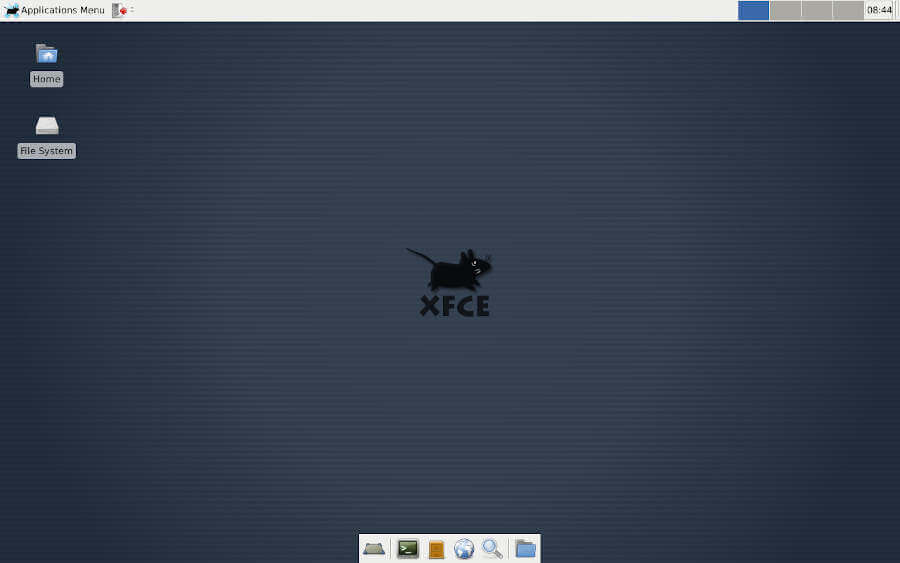Click the Show Desktop dock icon
This screenshot has height=563, width=900.
[x=374, y=549]
